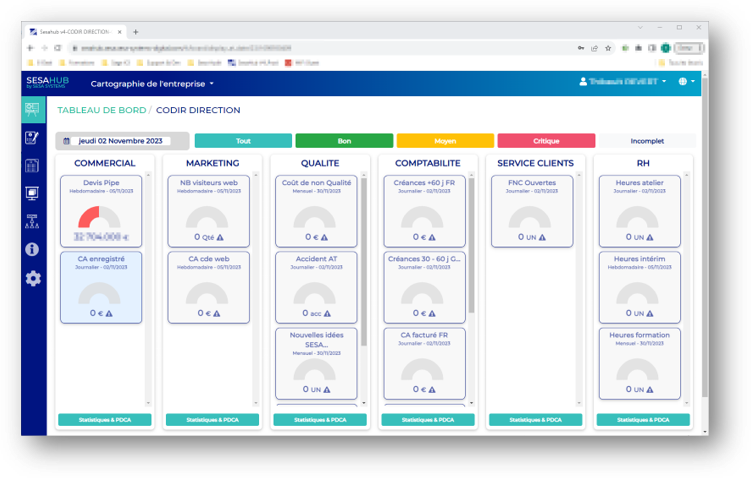The image size is (751, 478).
Task: Click the edit form icon in sidebar
Action: 33,138
